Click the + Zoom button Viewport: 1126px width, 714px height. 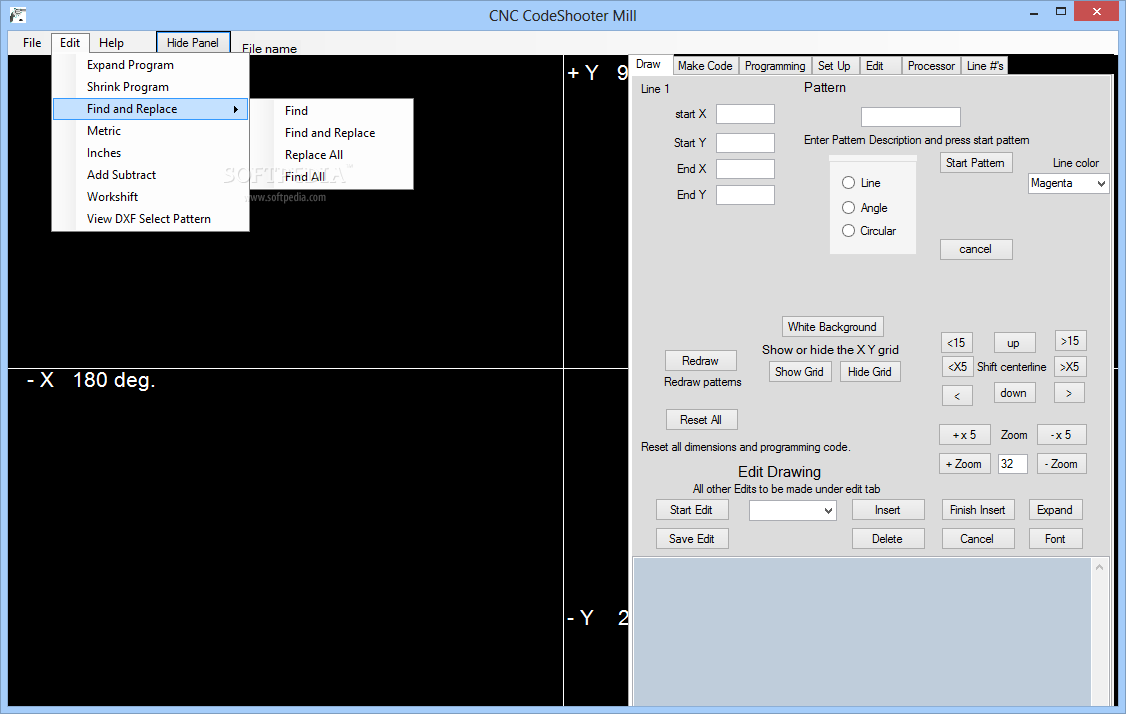pyautogui.click(x=964, y=464)
